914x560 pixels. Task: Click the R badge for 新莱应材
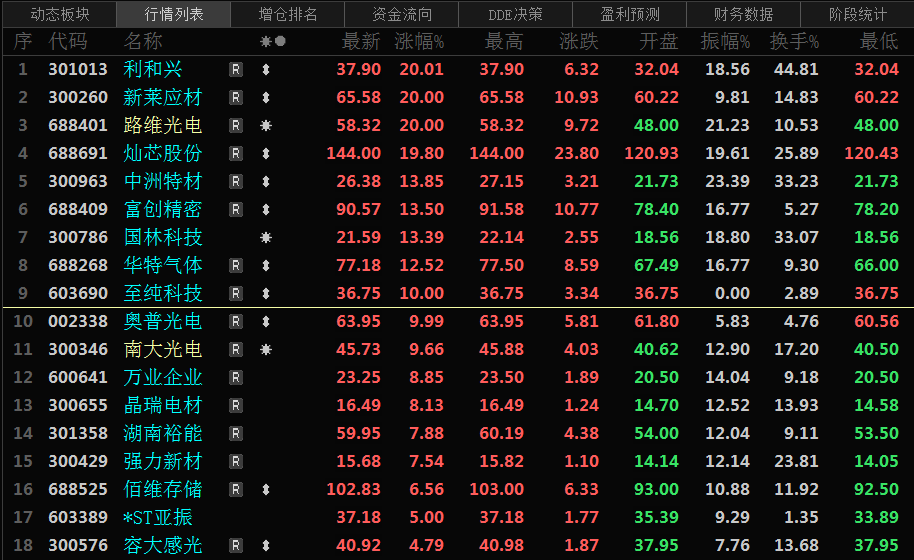click(x=235, y=98)
